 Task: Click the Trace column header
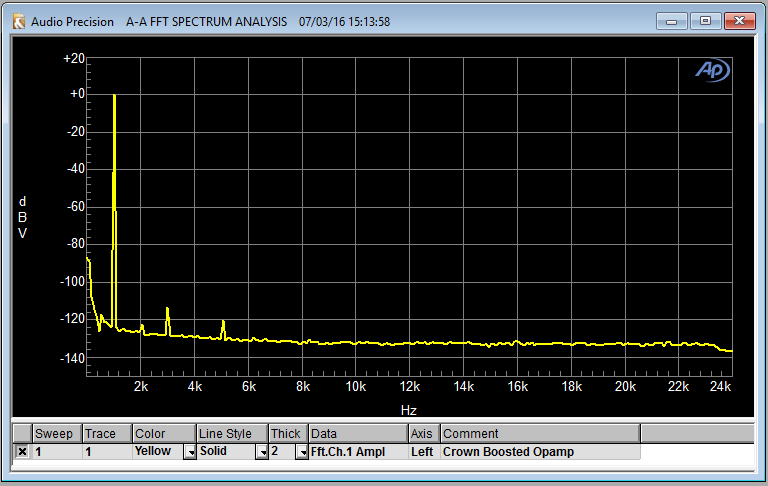pos(107,434)
